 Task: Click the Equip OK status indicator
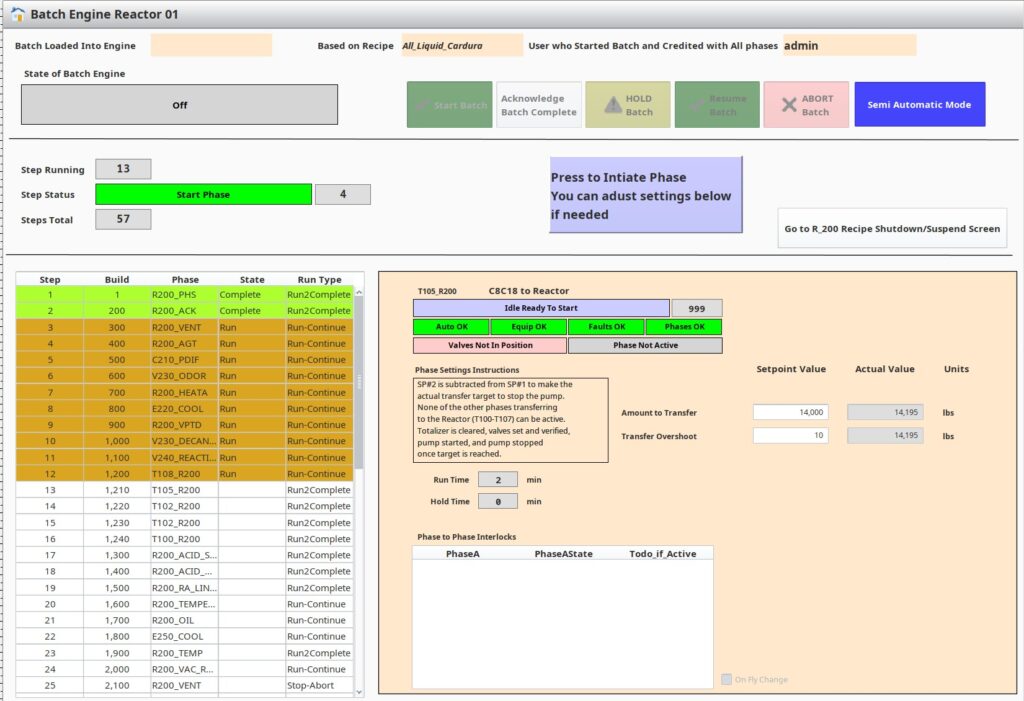(529, 326)
